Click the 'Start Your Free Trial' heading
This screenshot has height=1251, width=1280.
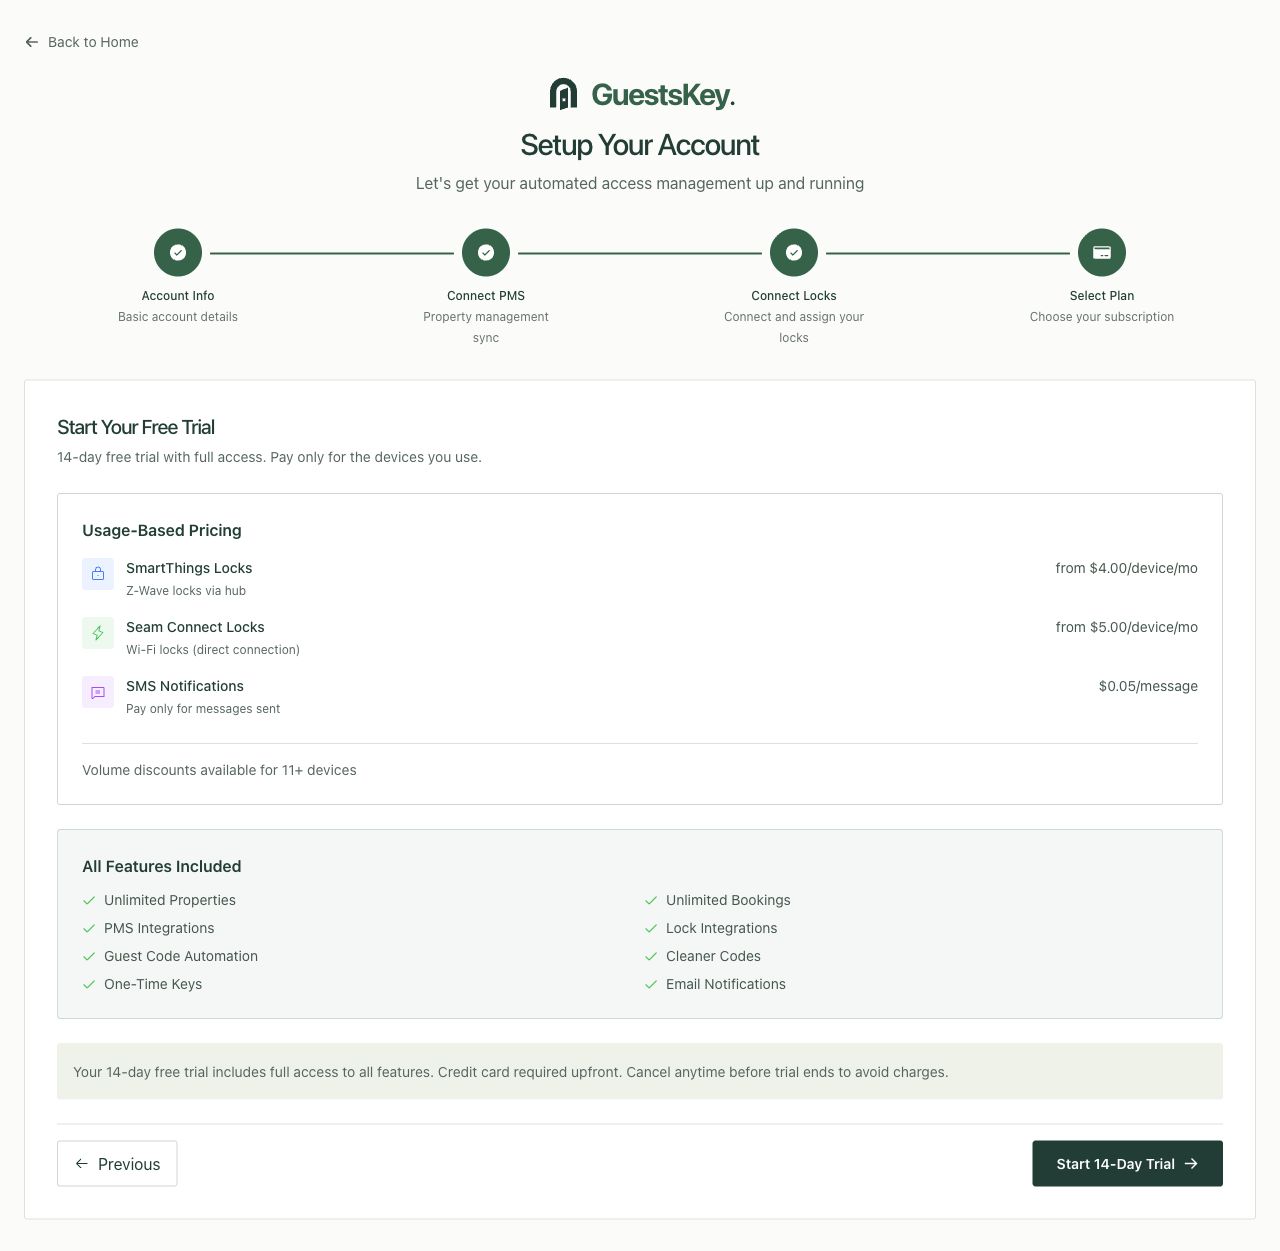click(136, 427)
